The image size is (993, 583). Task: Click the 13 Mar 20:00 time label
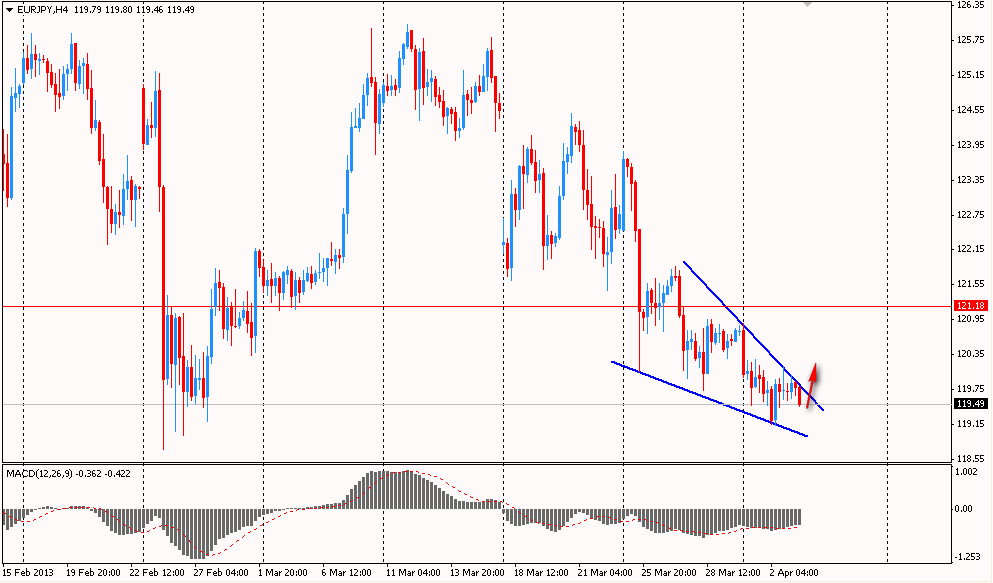pos(478,573)
